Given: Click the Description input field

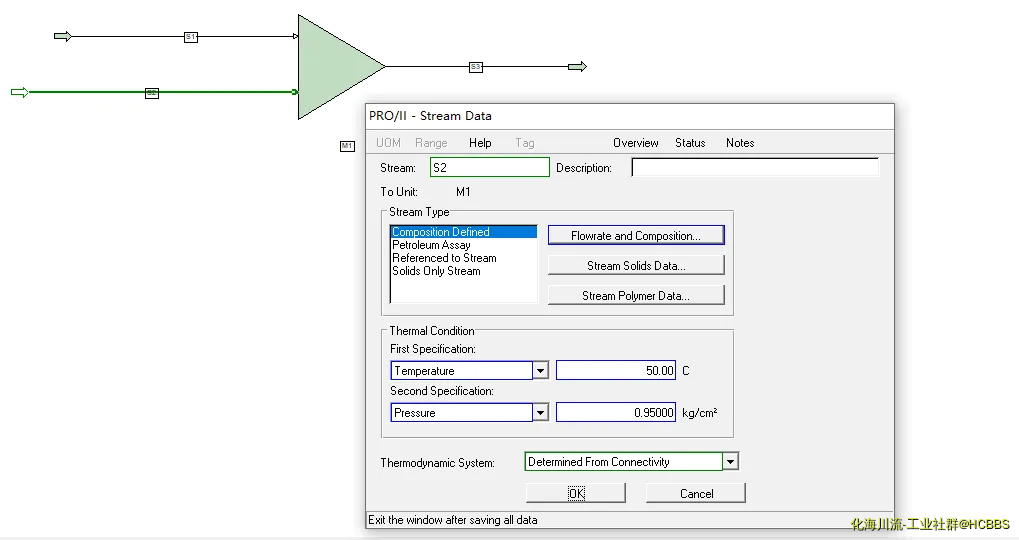Looking at the screenshot, I should (x=755, y=168).
